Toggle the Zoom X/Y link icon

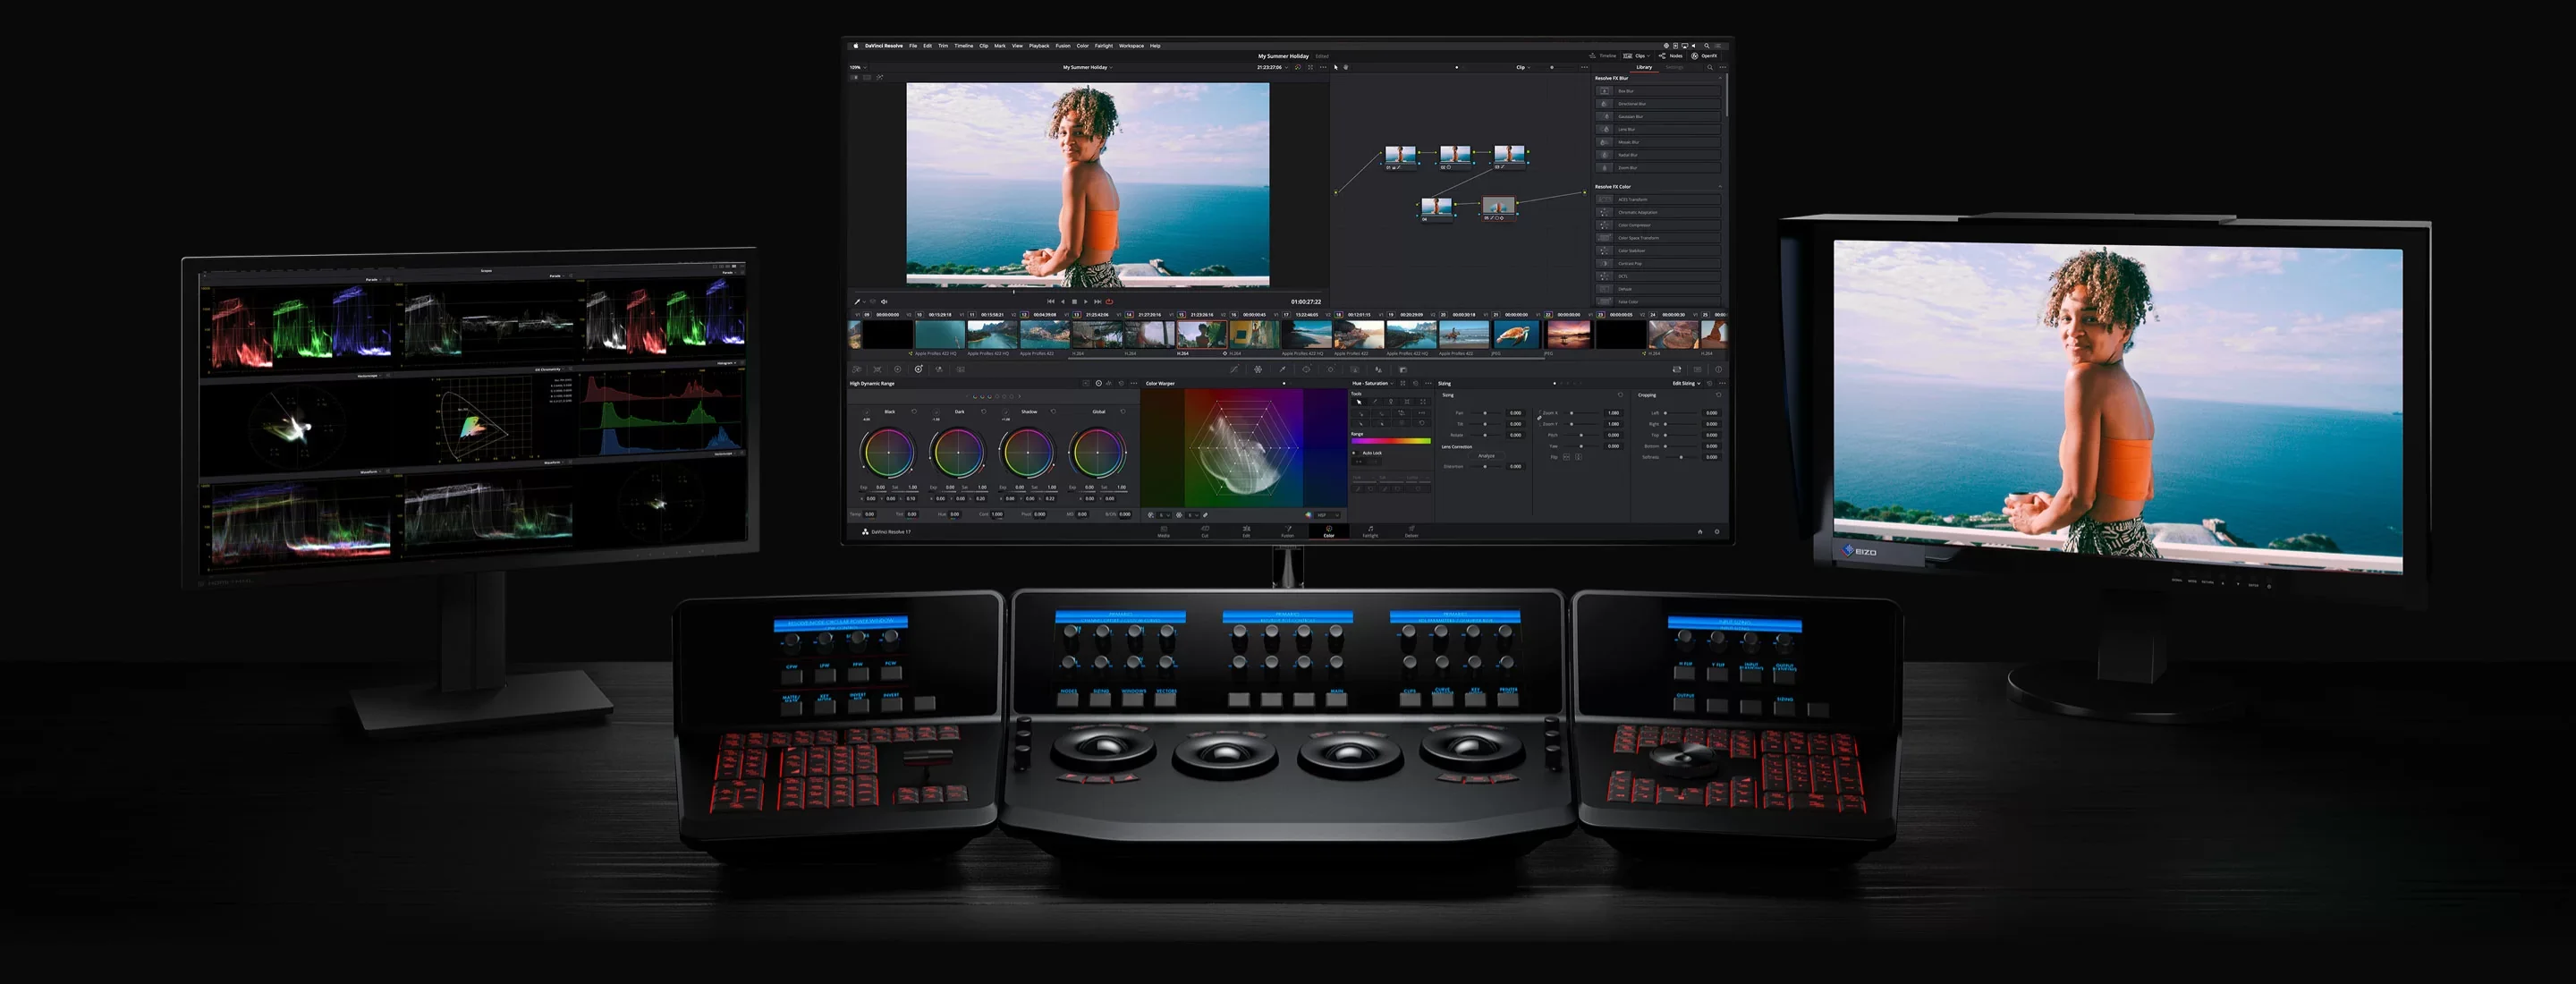coord(1539,418)
